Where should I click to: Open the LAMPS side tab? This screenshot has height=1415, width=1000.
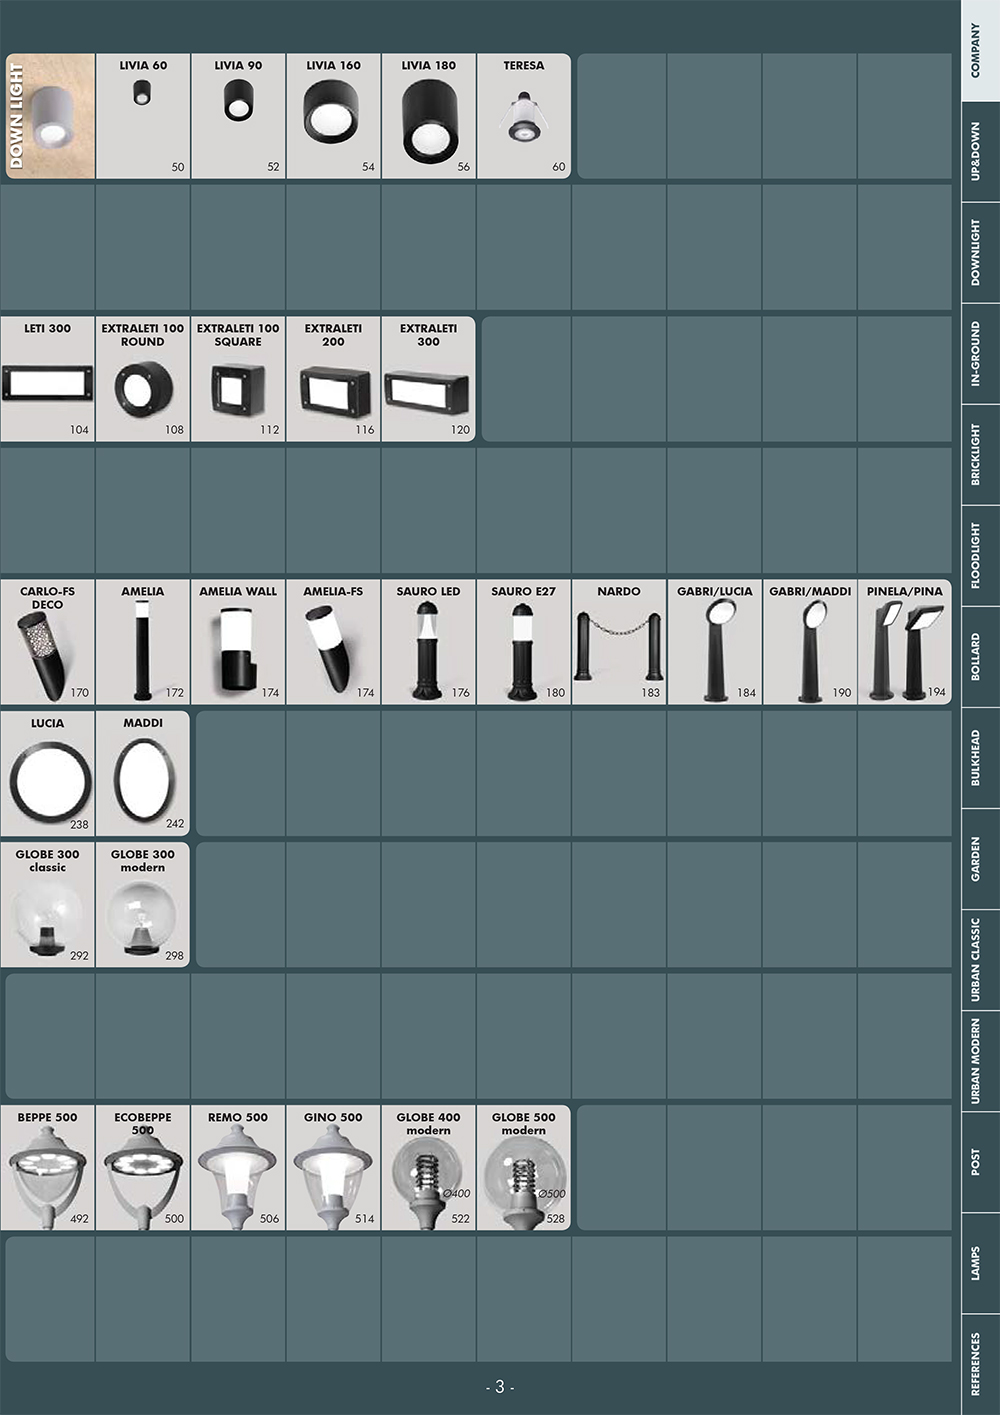[980, 1263]
